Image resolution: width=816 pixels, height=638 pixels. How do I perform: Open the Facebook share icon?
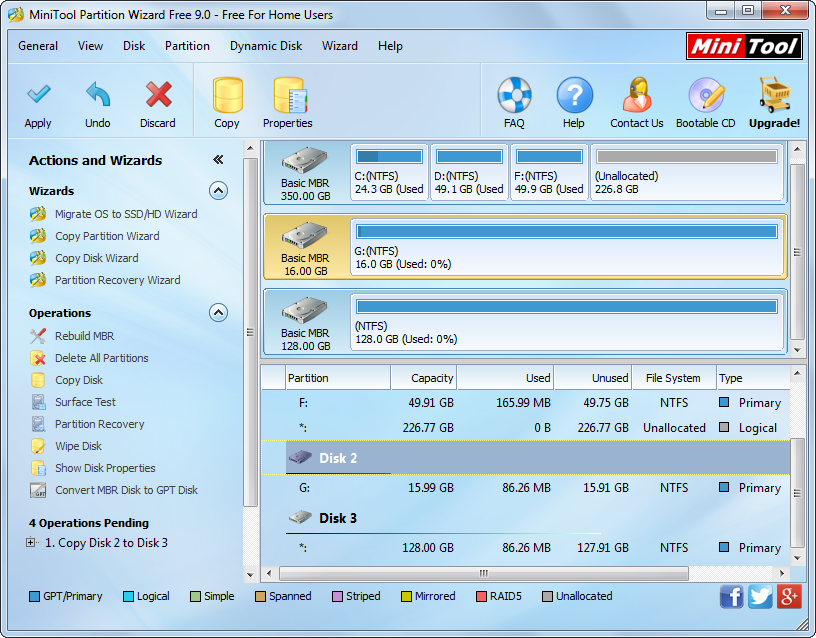click(731, 596)
